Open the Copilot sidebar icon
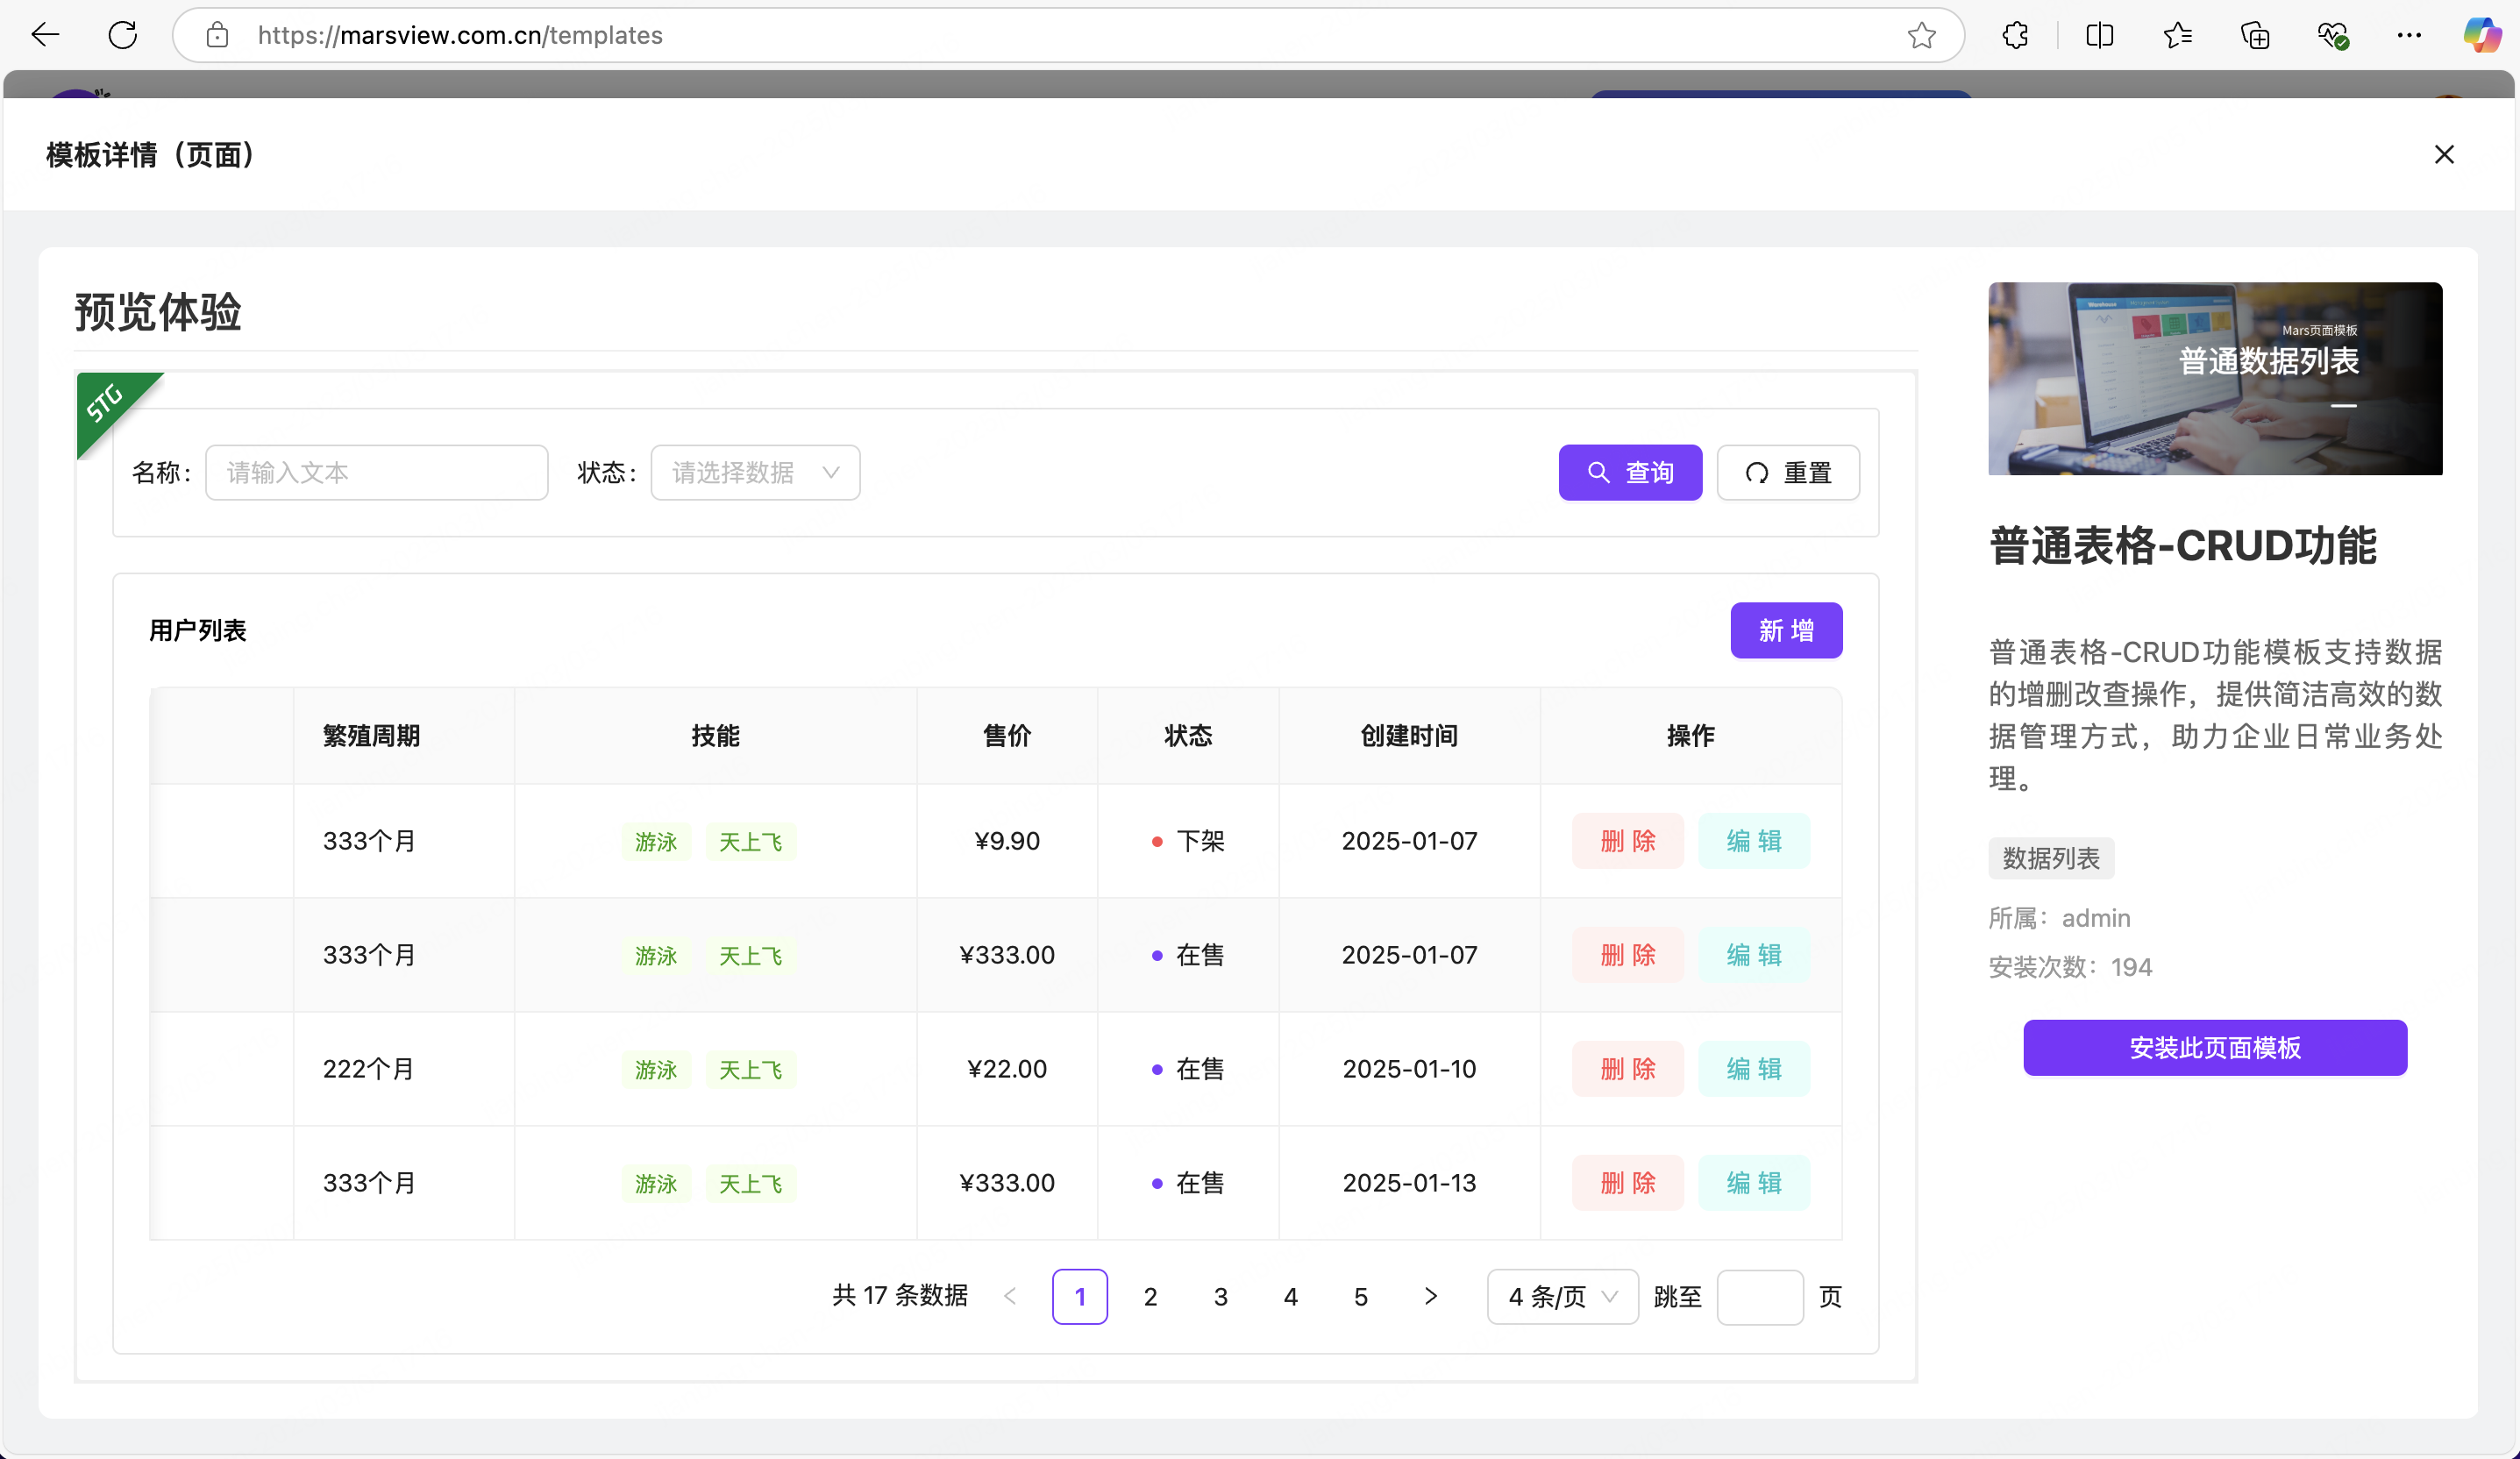2520x1459 pixels. pyautogui.click(x=2482, y=35)
